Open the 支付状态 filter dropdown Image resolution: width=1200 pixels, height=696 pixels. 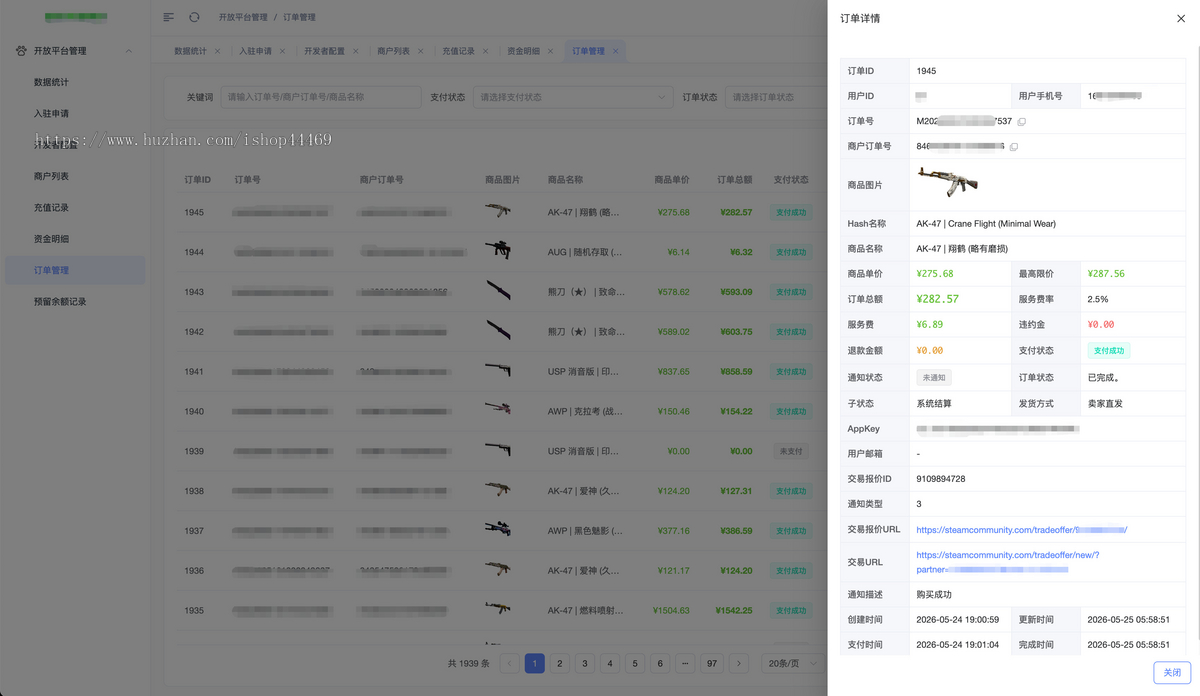pyautogui.click(x=574, y=97)
